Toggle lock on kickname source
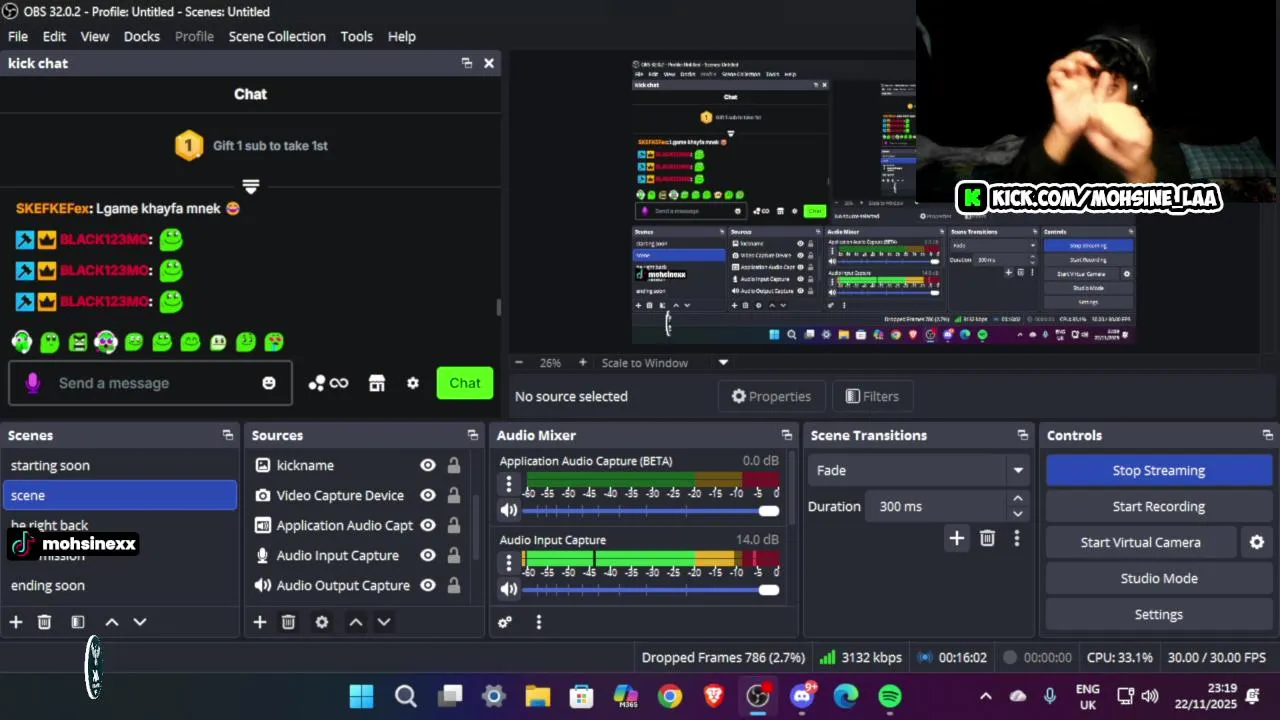This screenshot has width=1280, height=720. click(454, 465)
